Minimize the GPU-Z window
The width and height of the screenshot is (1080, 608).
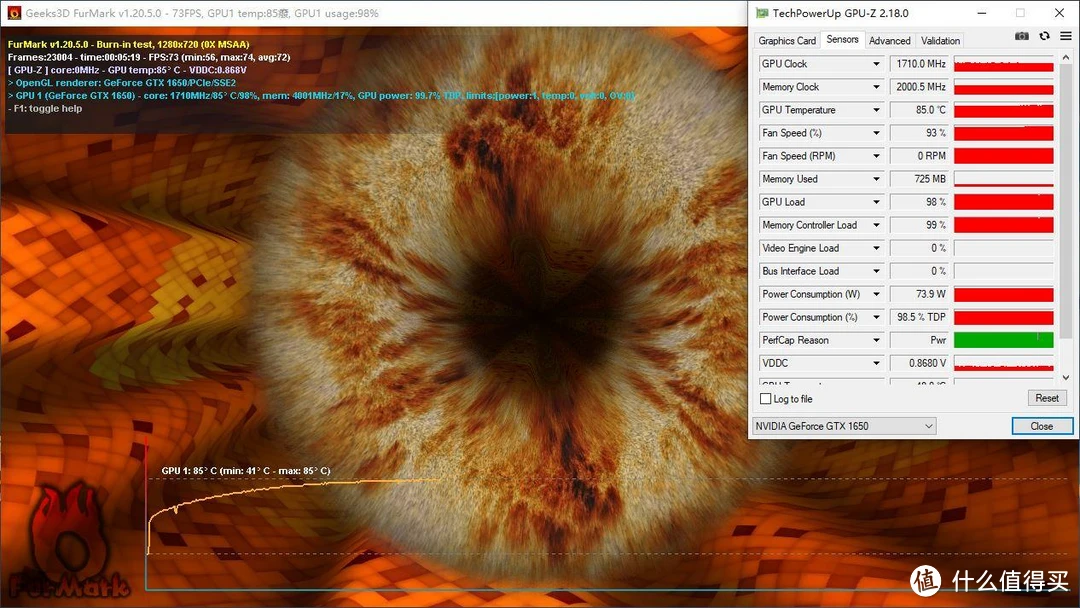click(982, 13)
